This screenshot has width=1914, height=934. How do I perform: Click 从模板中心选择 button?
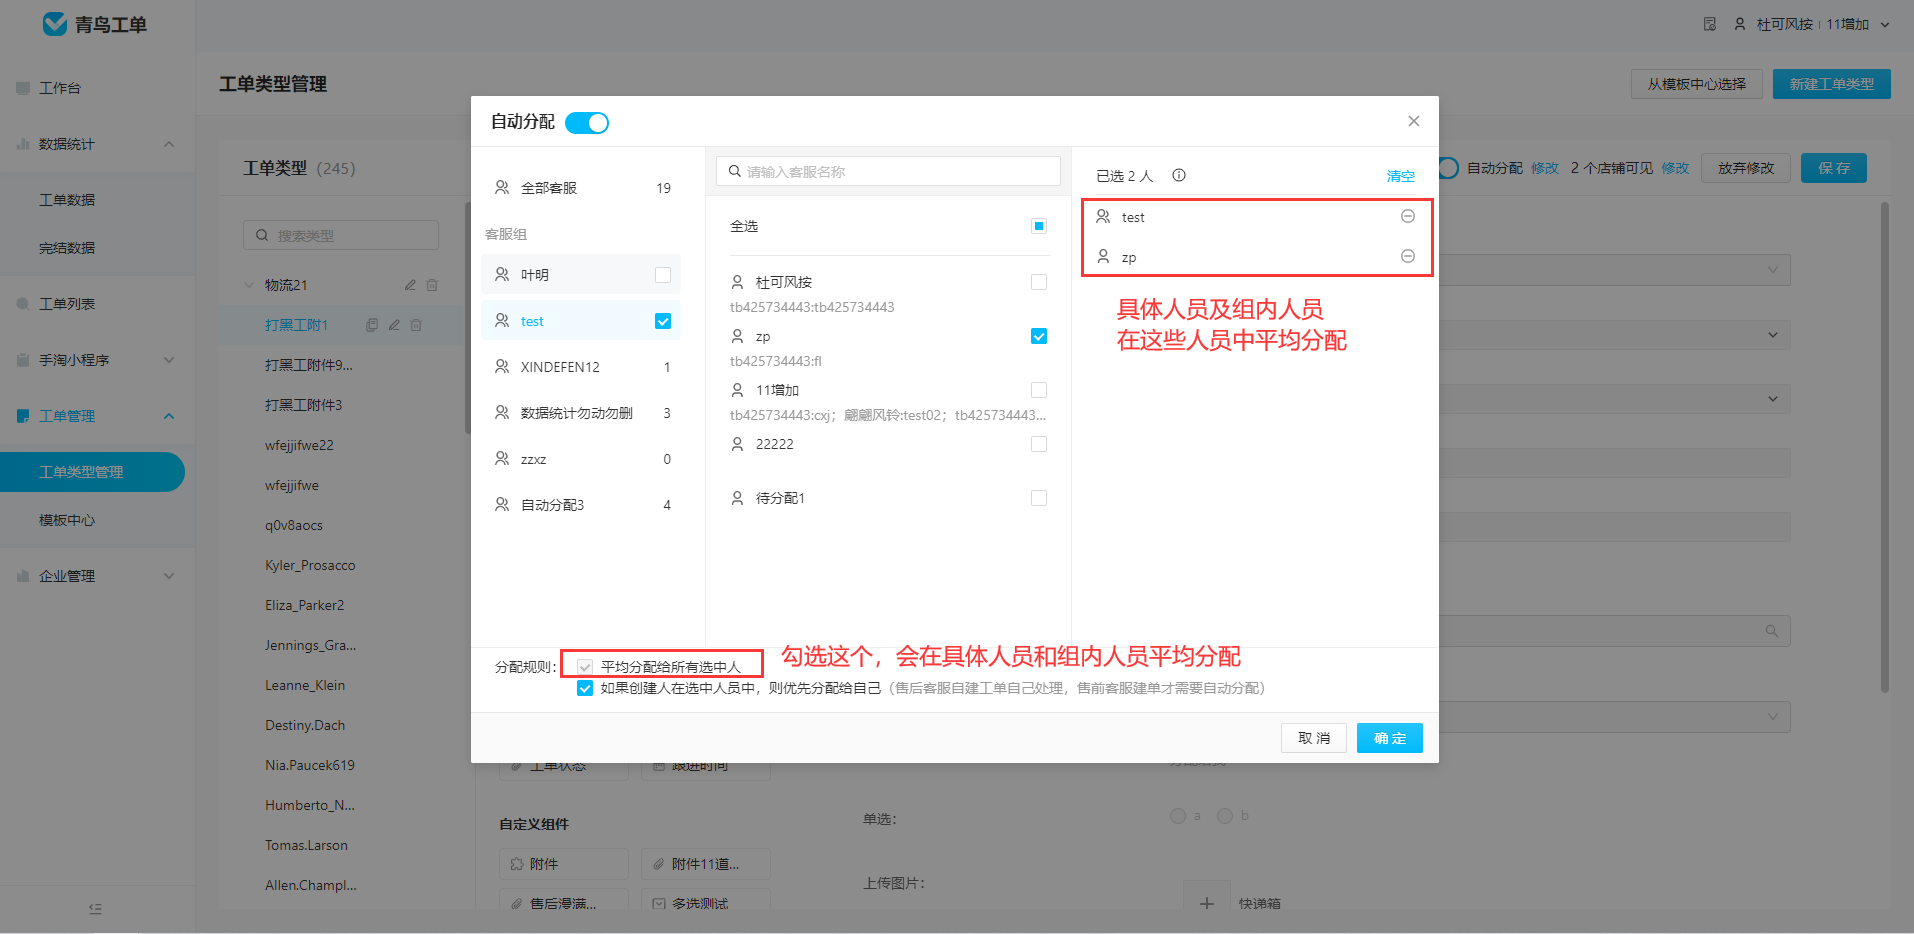[x=1696, y=84]
